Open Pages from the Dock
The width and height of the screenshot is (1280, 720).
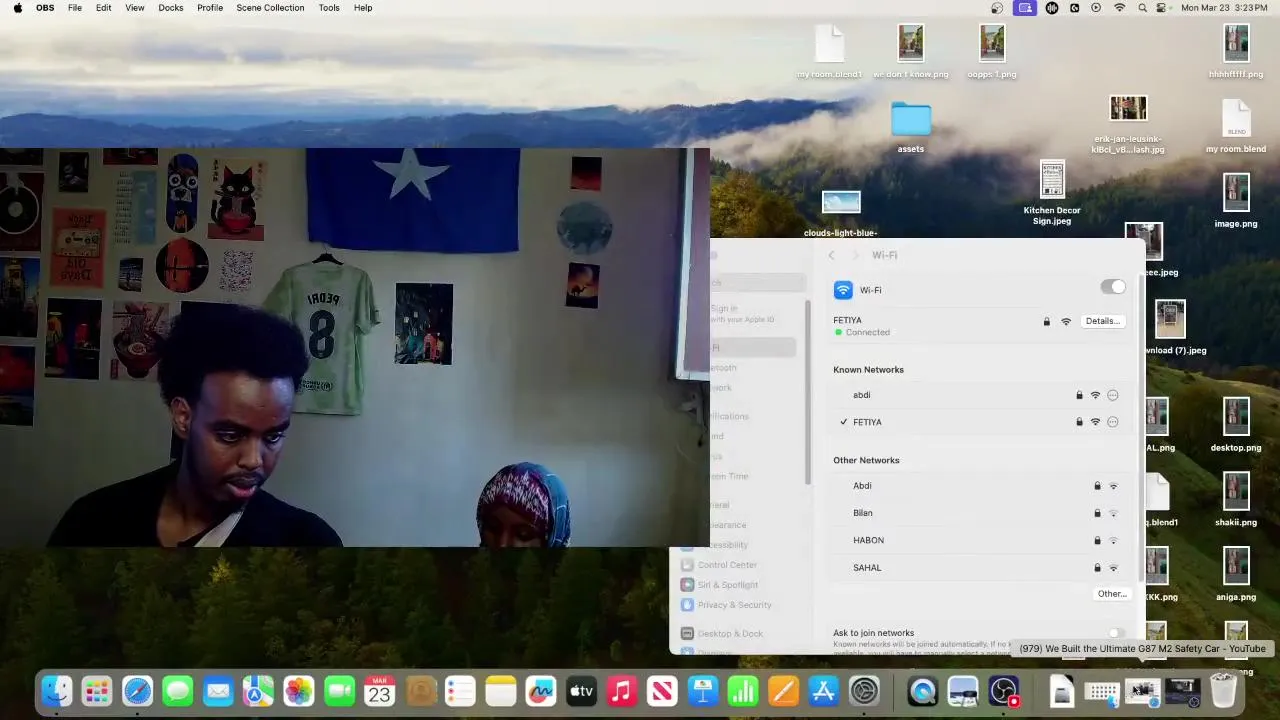pos(783,691)
